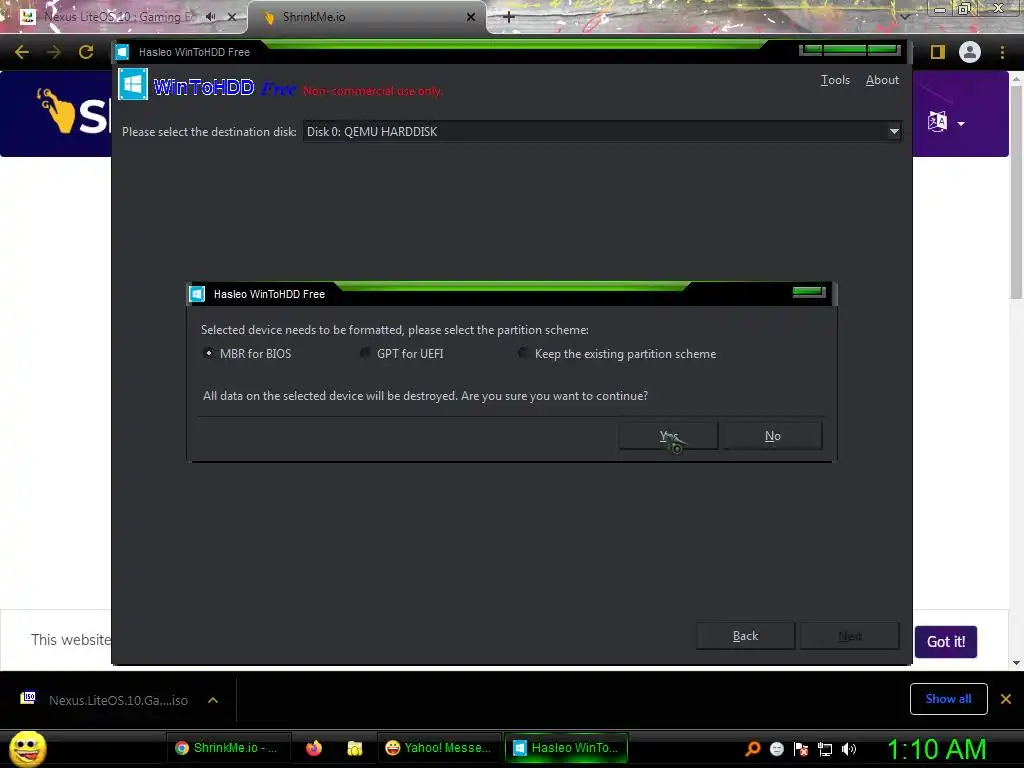Click the ShrinkMe hand logo

tap(56, 111)
